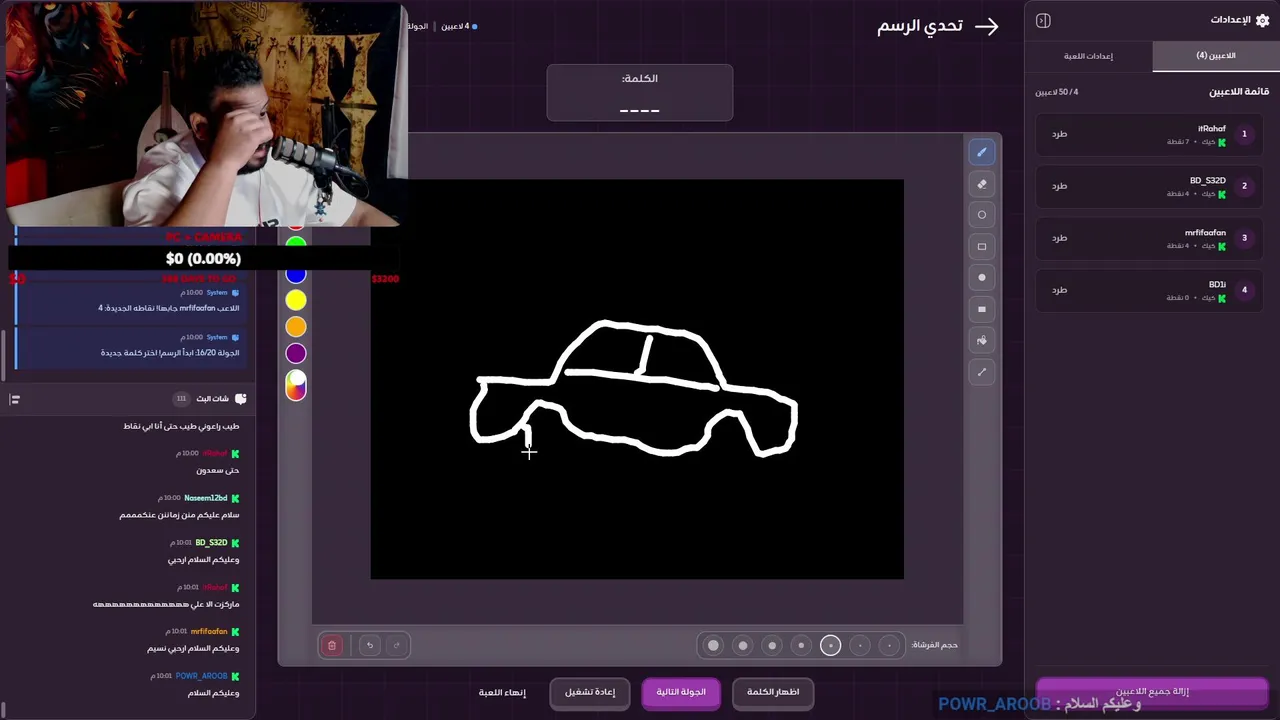Screen dimensions: 1280x720
Task: Click rank badge number 1
Action: coord(1244,134)
